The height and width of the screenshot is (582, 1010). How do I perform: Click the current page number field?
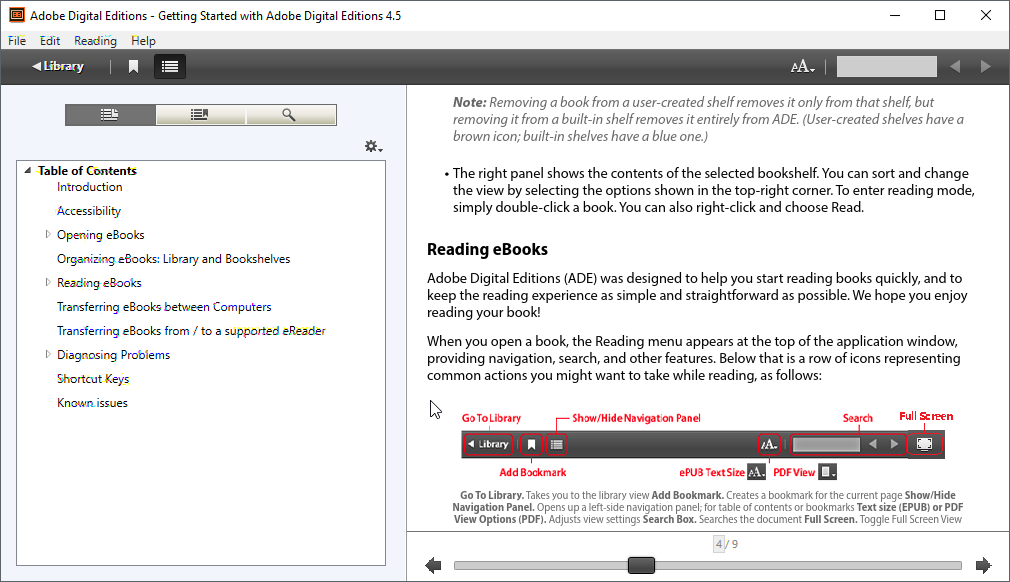[719, 544]
